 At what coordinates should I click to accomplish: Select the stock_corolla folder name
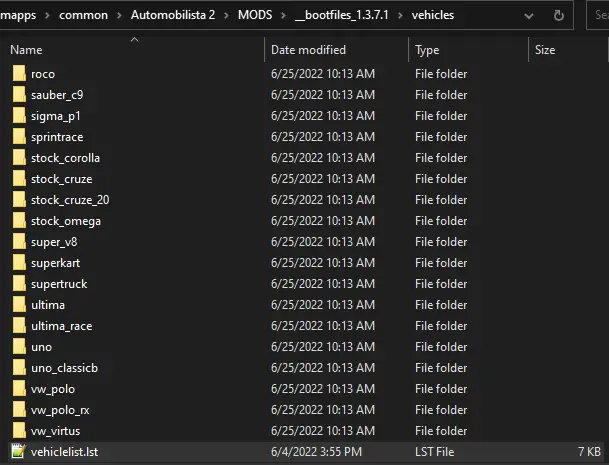pyautogui.click(x=65, y=158)
